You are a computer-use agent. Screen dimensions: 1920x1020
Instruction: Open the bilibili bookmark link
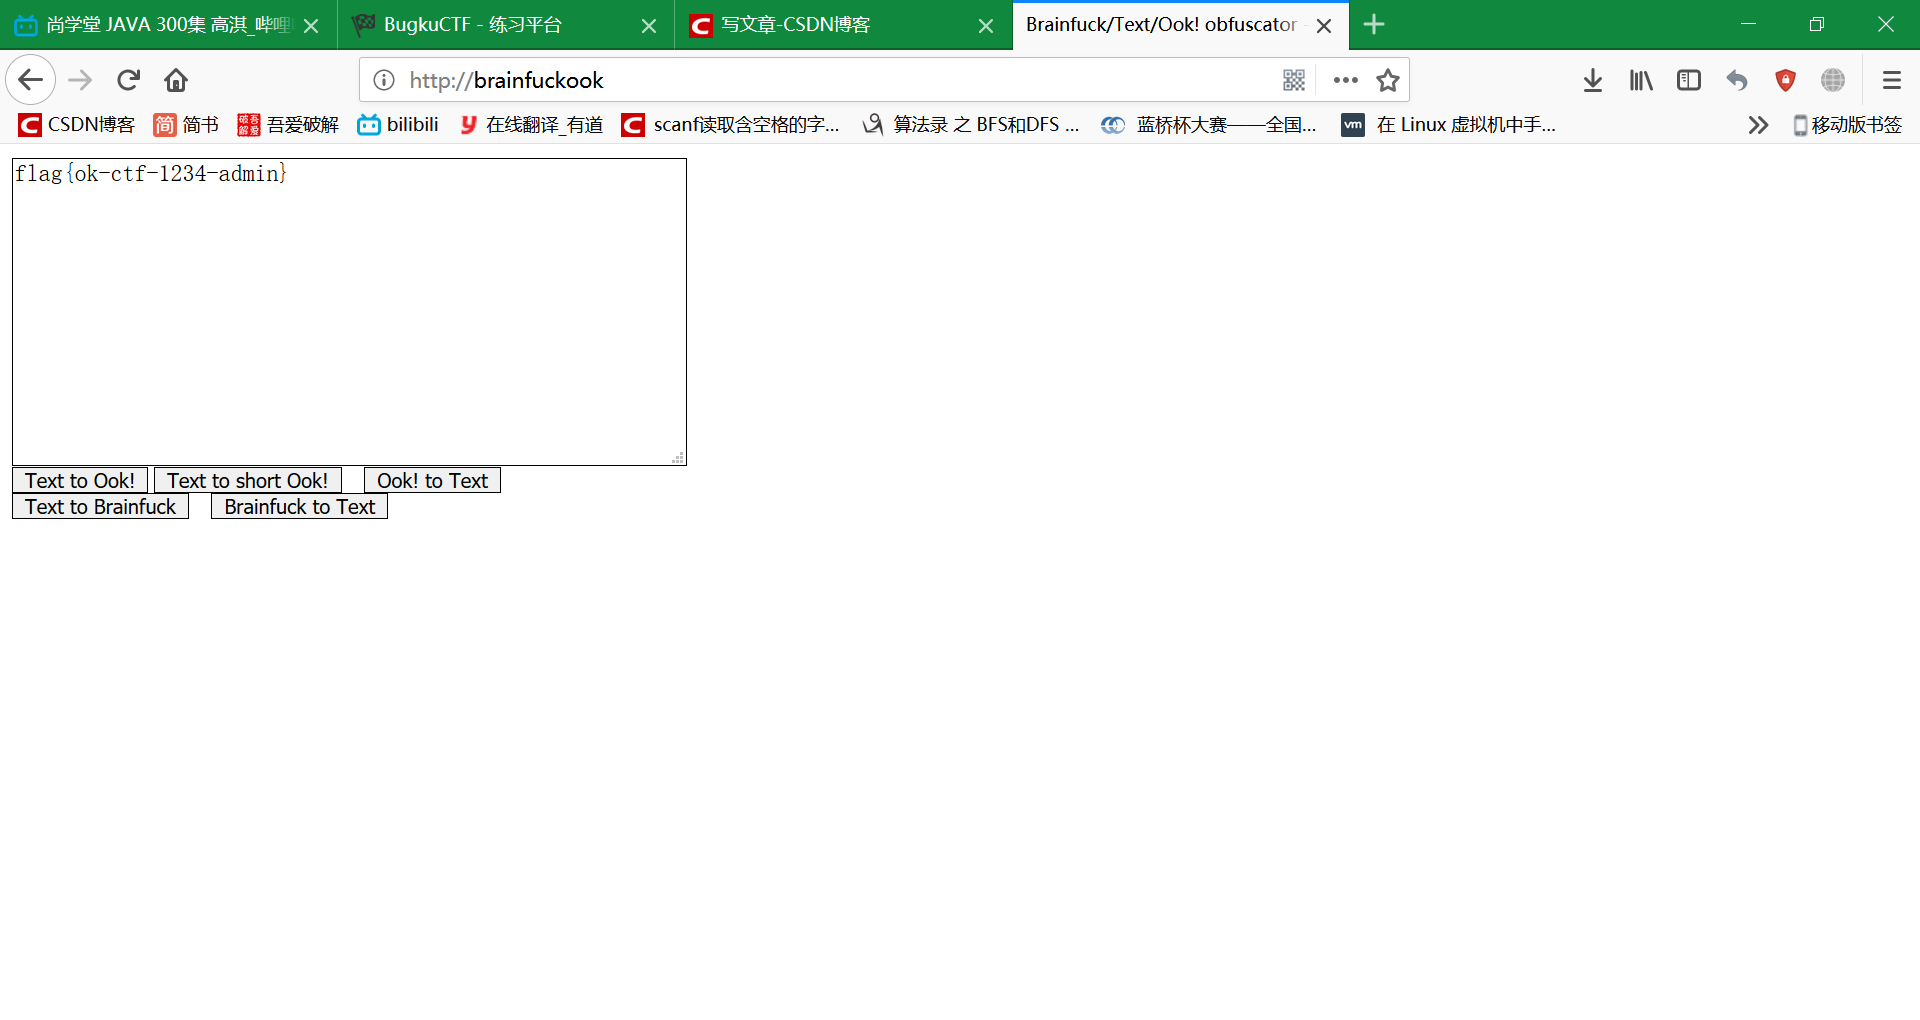pyautogui.click(x=397, y=125)
